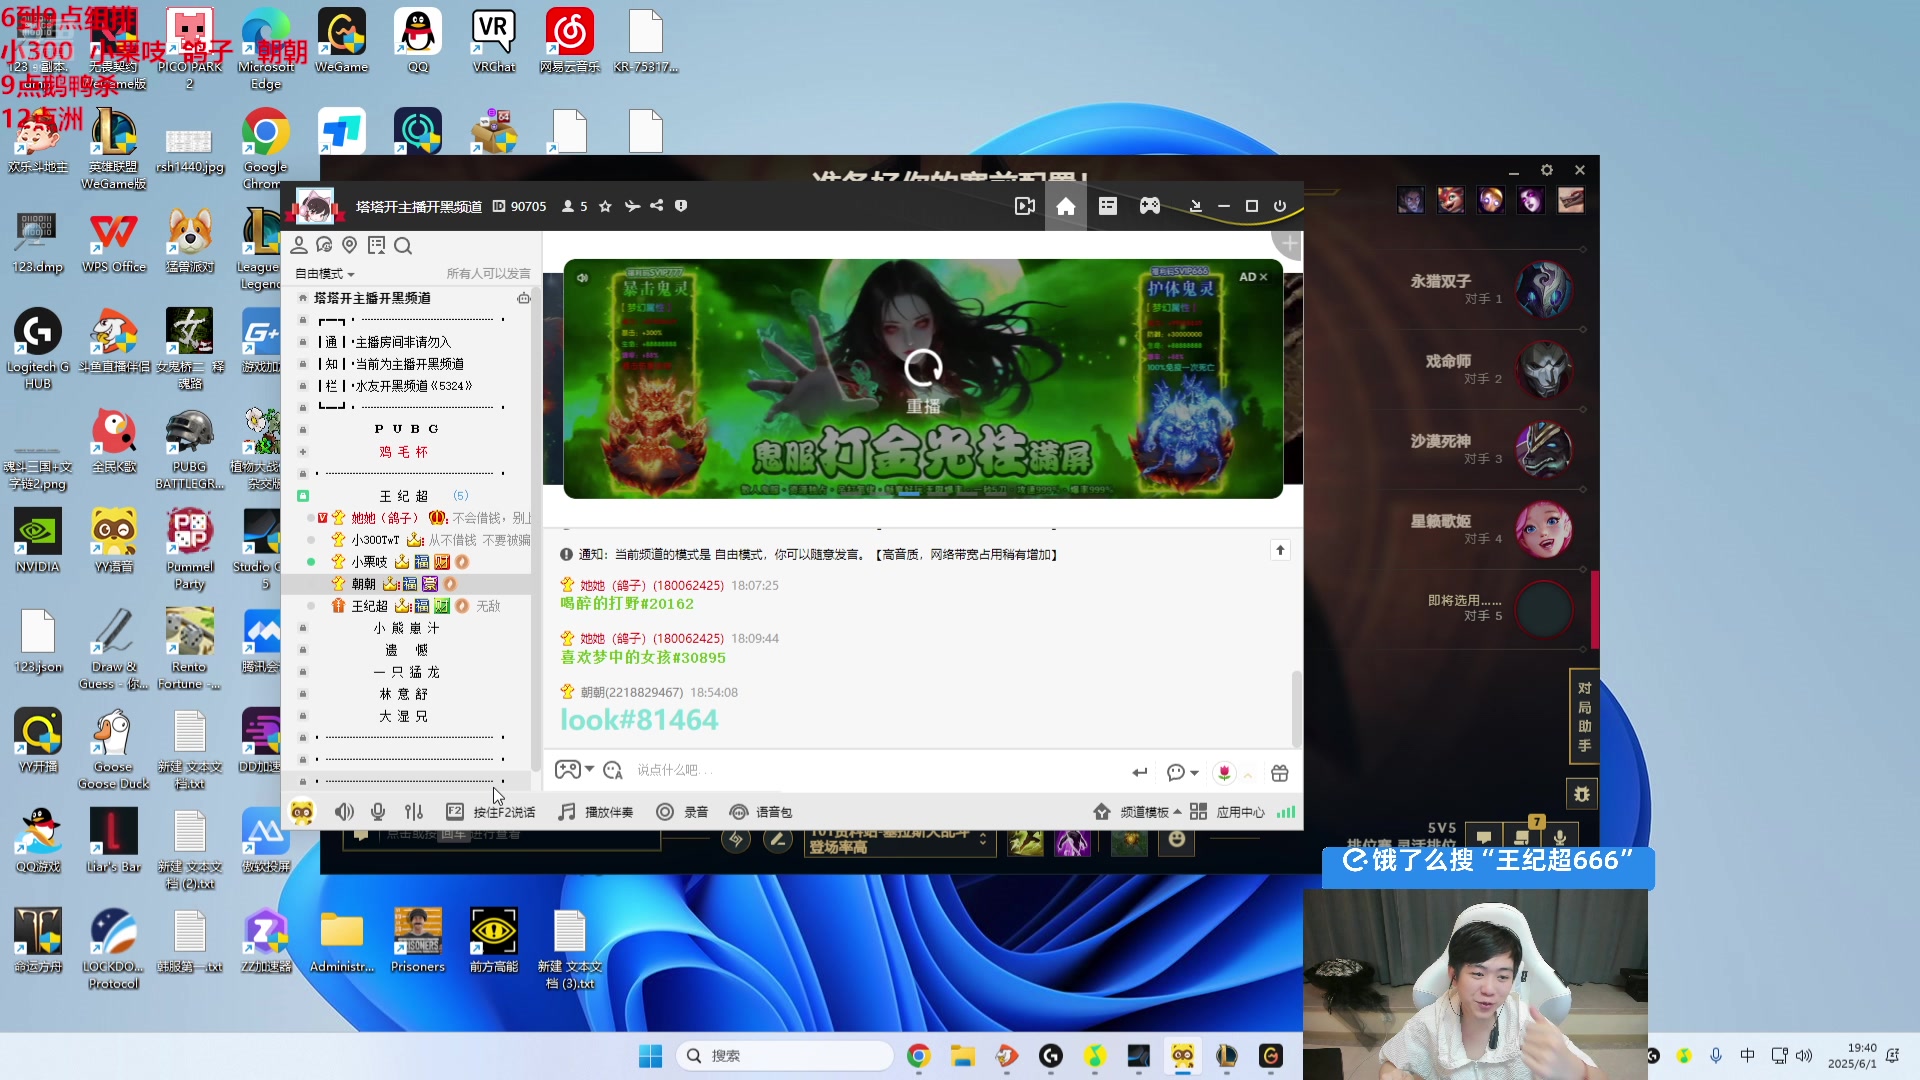The height and width of the screenshot is (1080, 1920).
Task: Click 喝醉的打野#20162 message
Action: pyautogui.click(x=627, y=604)
